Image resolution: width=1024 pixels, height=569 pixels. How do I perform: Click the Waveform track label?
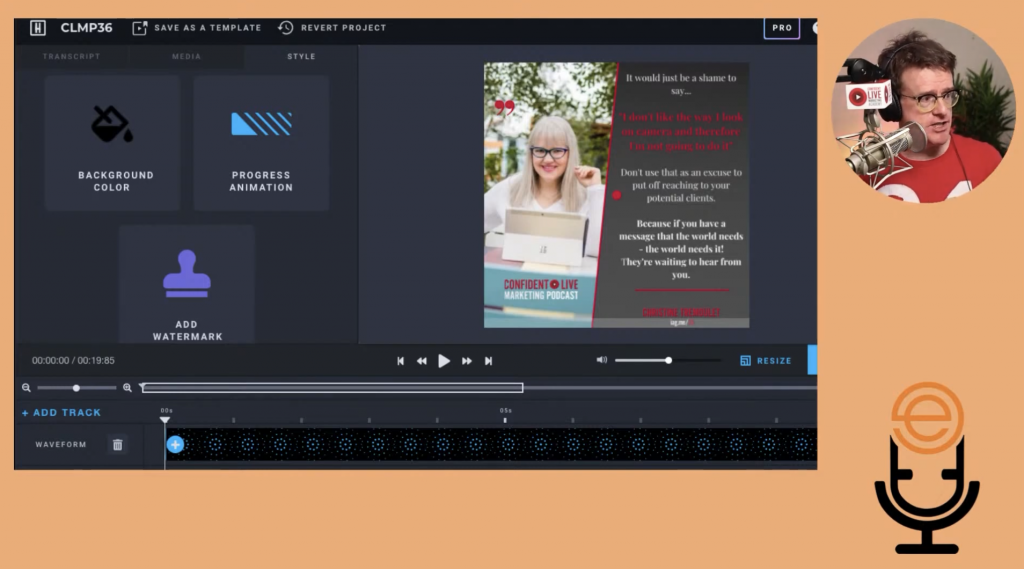point(61,444)
